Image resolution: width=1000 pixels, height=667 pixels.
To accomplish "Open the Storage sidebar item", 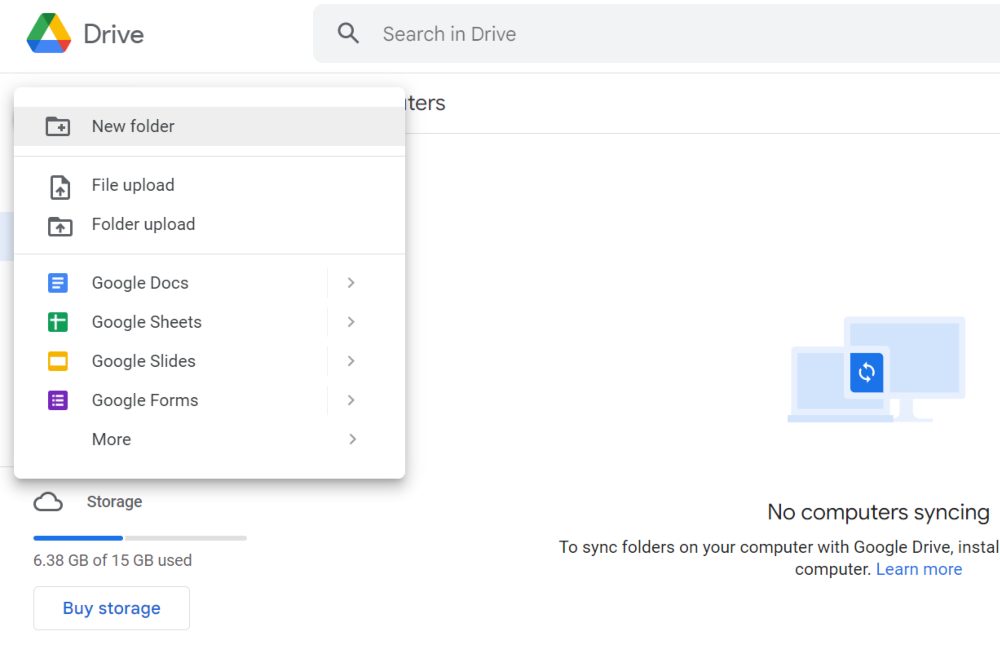I will [88, 502].
